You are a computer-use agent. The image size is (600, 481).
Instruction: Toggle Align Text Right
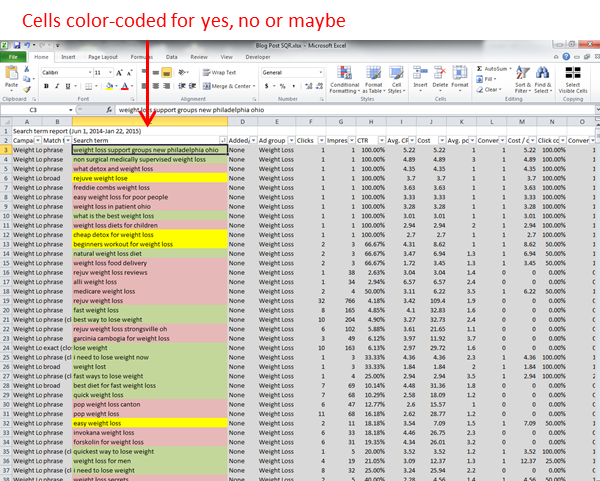[166, 86]
